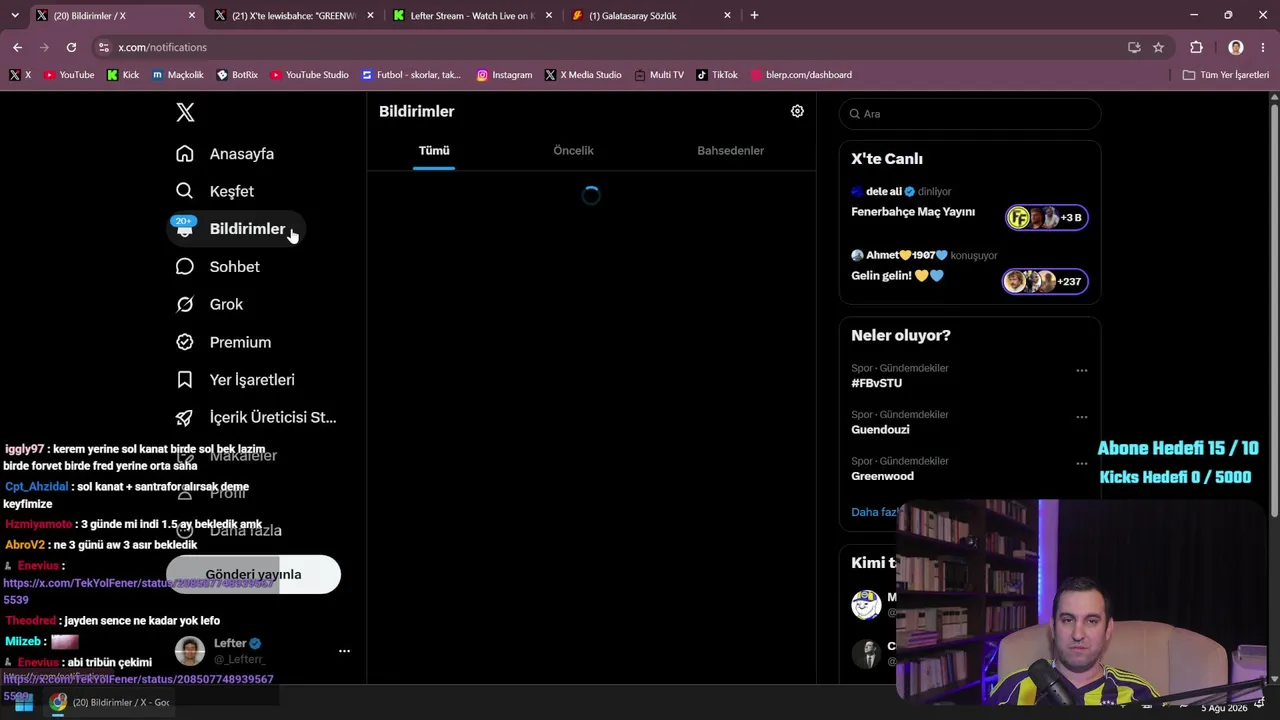View site information for x.com
Image resolution: width=1280 pixels, height=720 pixels.
(x=103, y=47)
